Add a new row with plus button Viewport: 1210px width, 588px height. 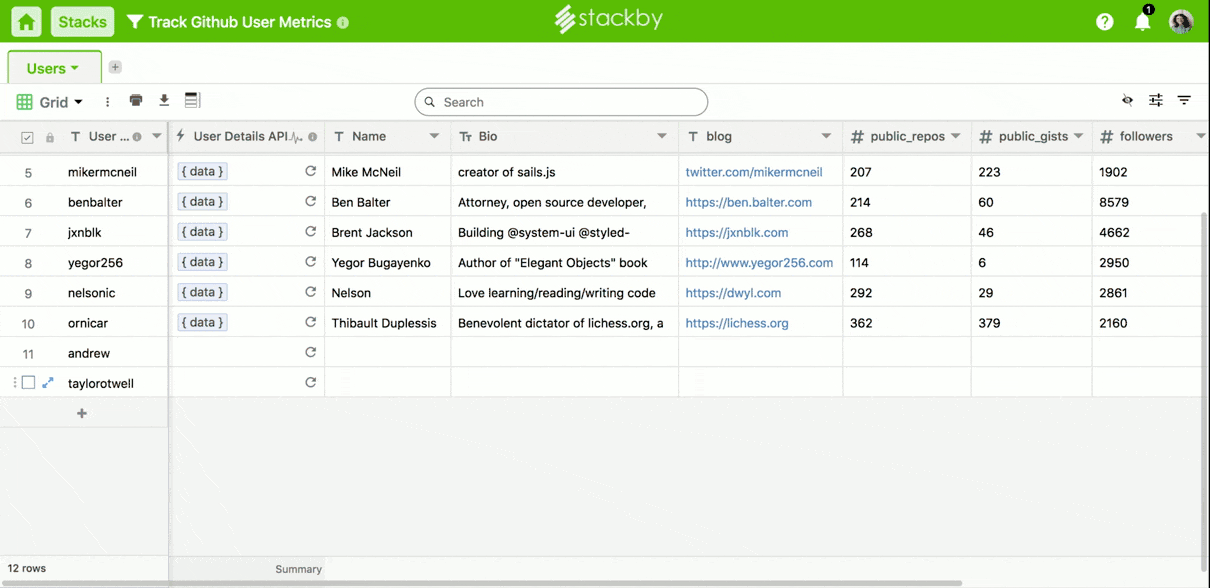82,413
